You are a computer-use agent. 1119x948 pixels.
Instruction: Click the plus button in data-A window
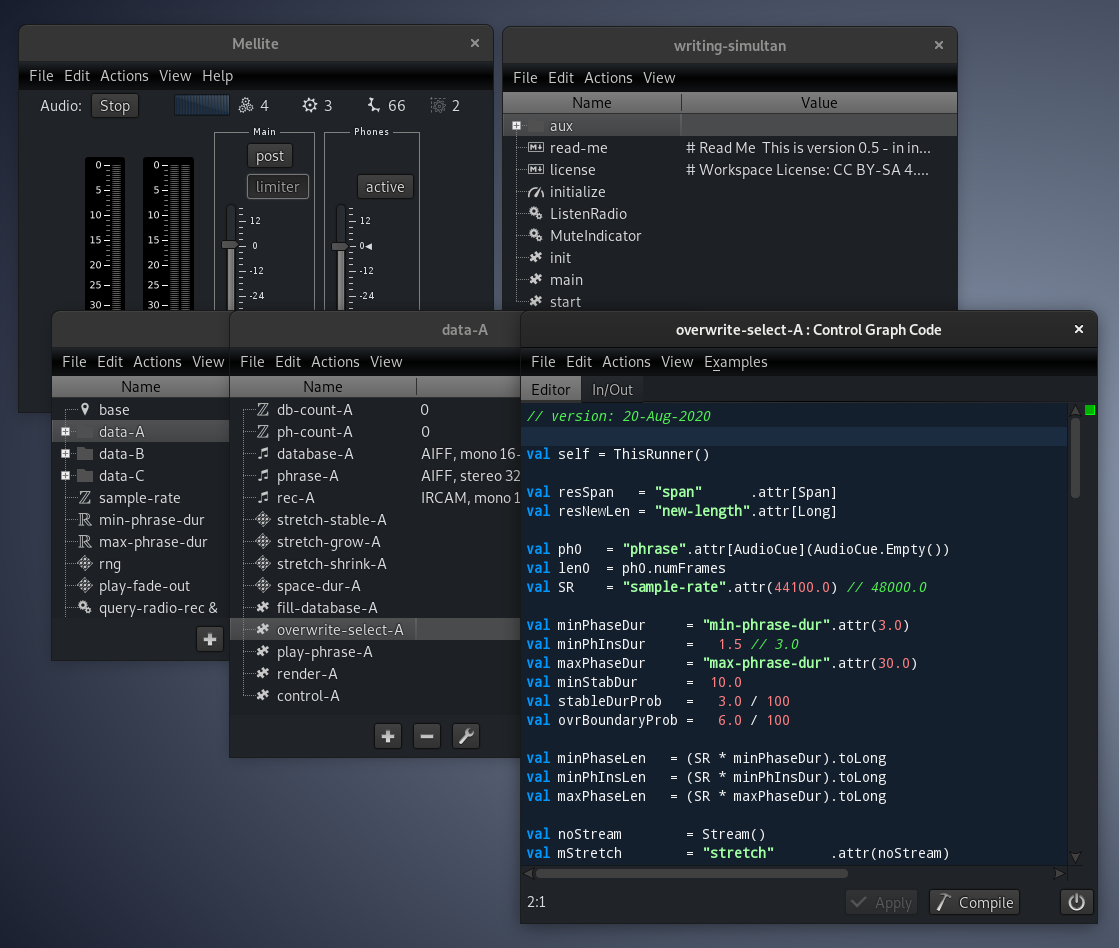388,737
